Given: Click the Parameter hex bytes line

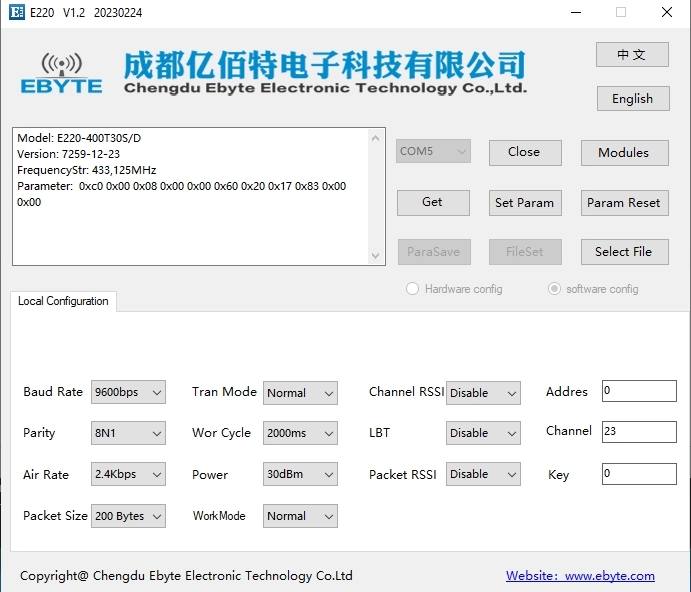Looking at the screenshot, I should 182,194.
